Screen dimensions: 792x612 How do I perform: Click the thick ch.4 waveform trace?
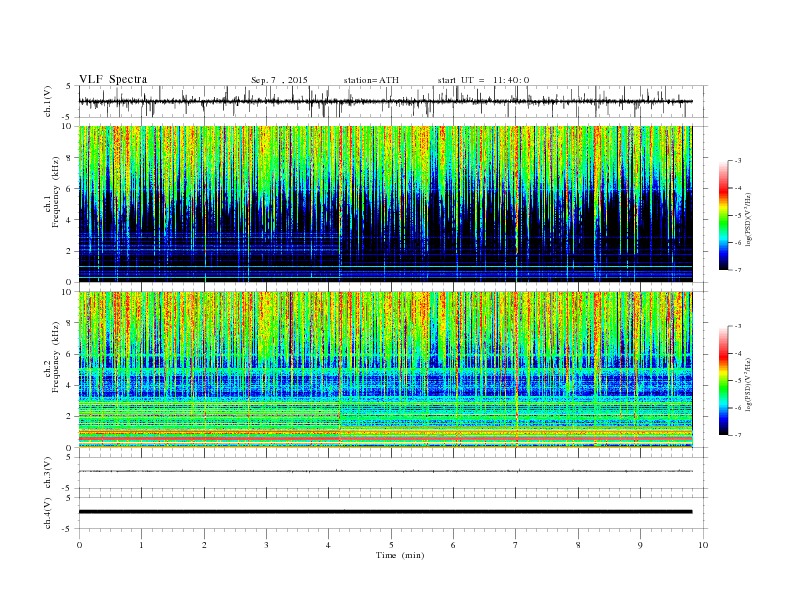coord(385,512)
